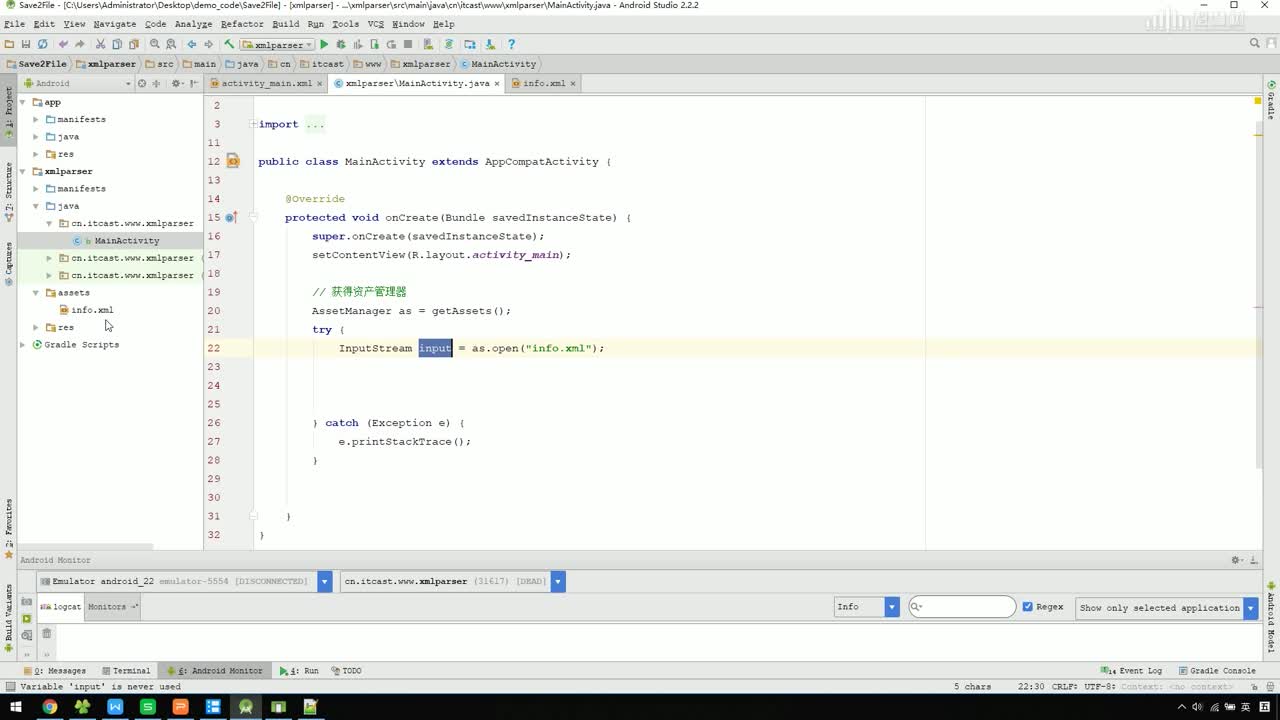
Task: Click the Android Monitor gear settings icon
Action: [x=1237, y=560]
